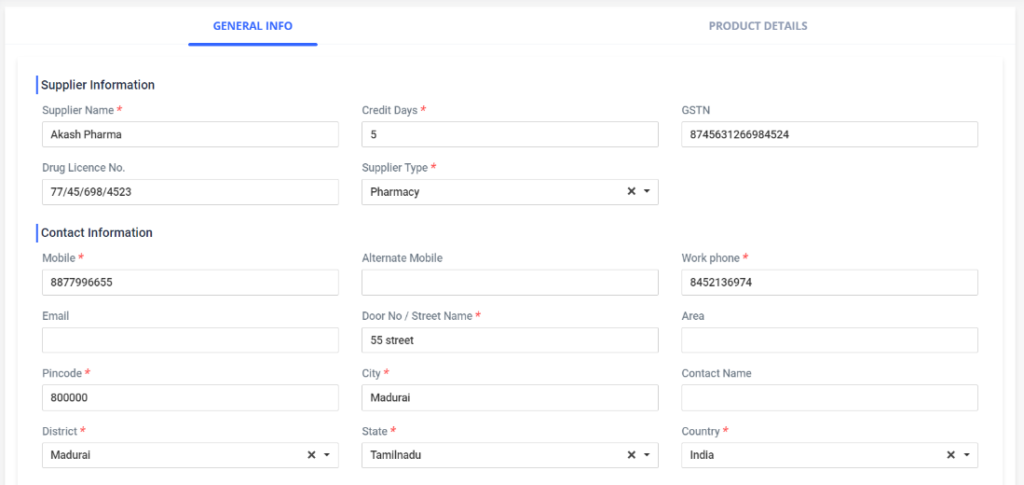Expand the Supplier Type dropdown arrow
The width and height of the screenshot is (1024, 485).
click(647, 192)
